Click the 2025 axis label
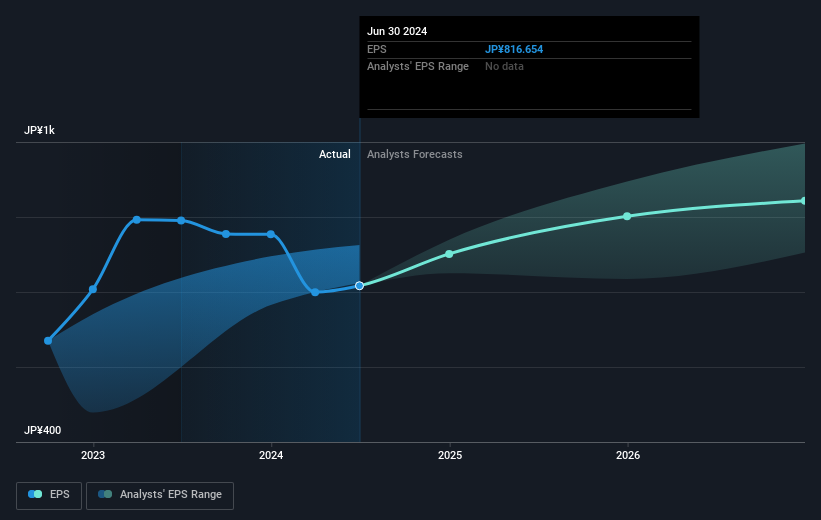821x520 pixels. pyautogui.click(x=450, y=455)
